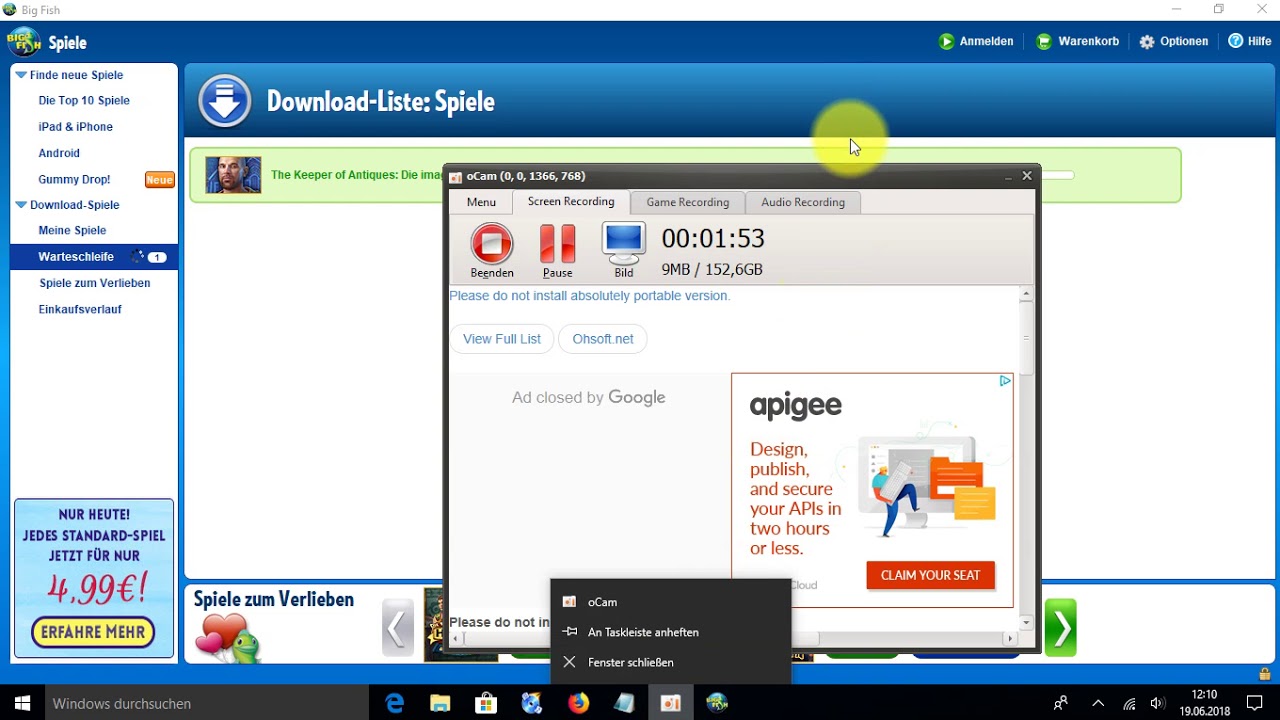Click the oCam vertical scrollbar

[1026, 338]
